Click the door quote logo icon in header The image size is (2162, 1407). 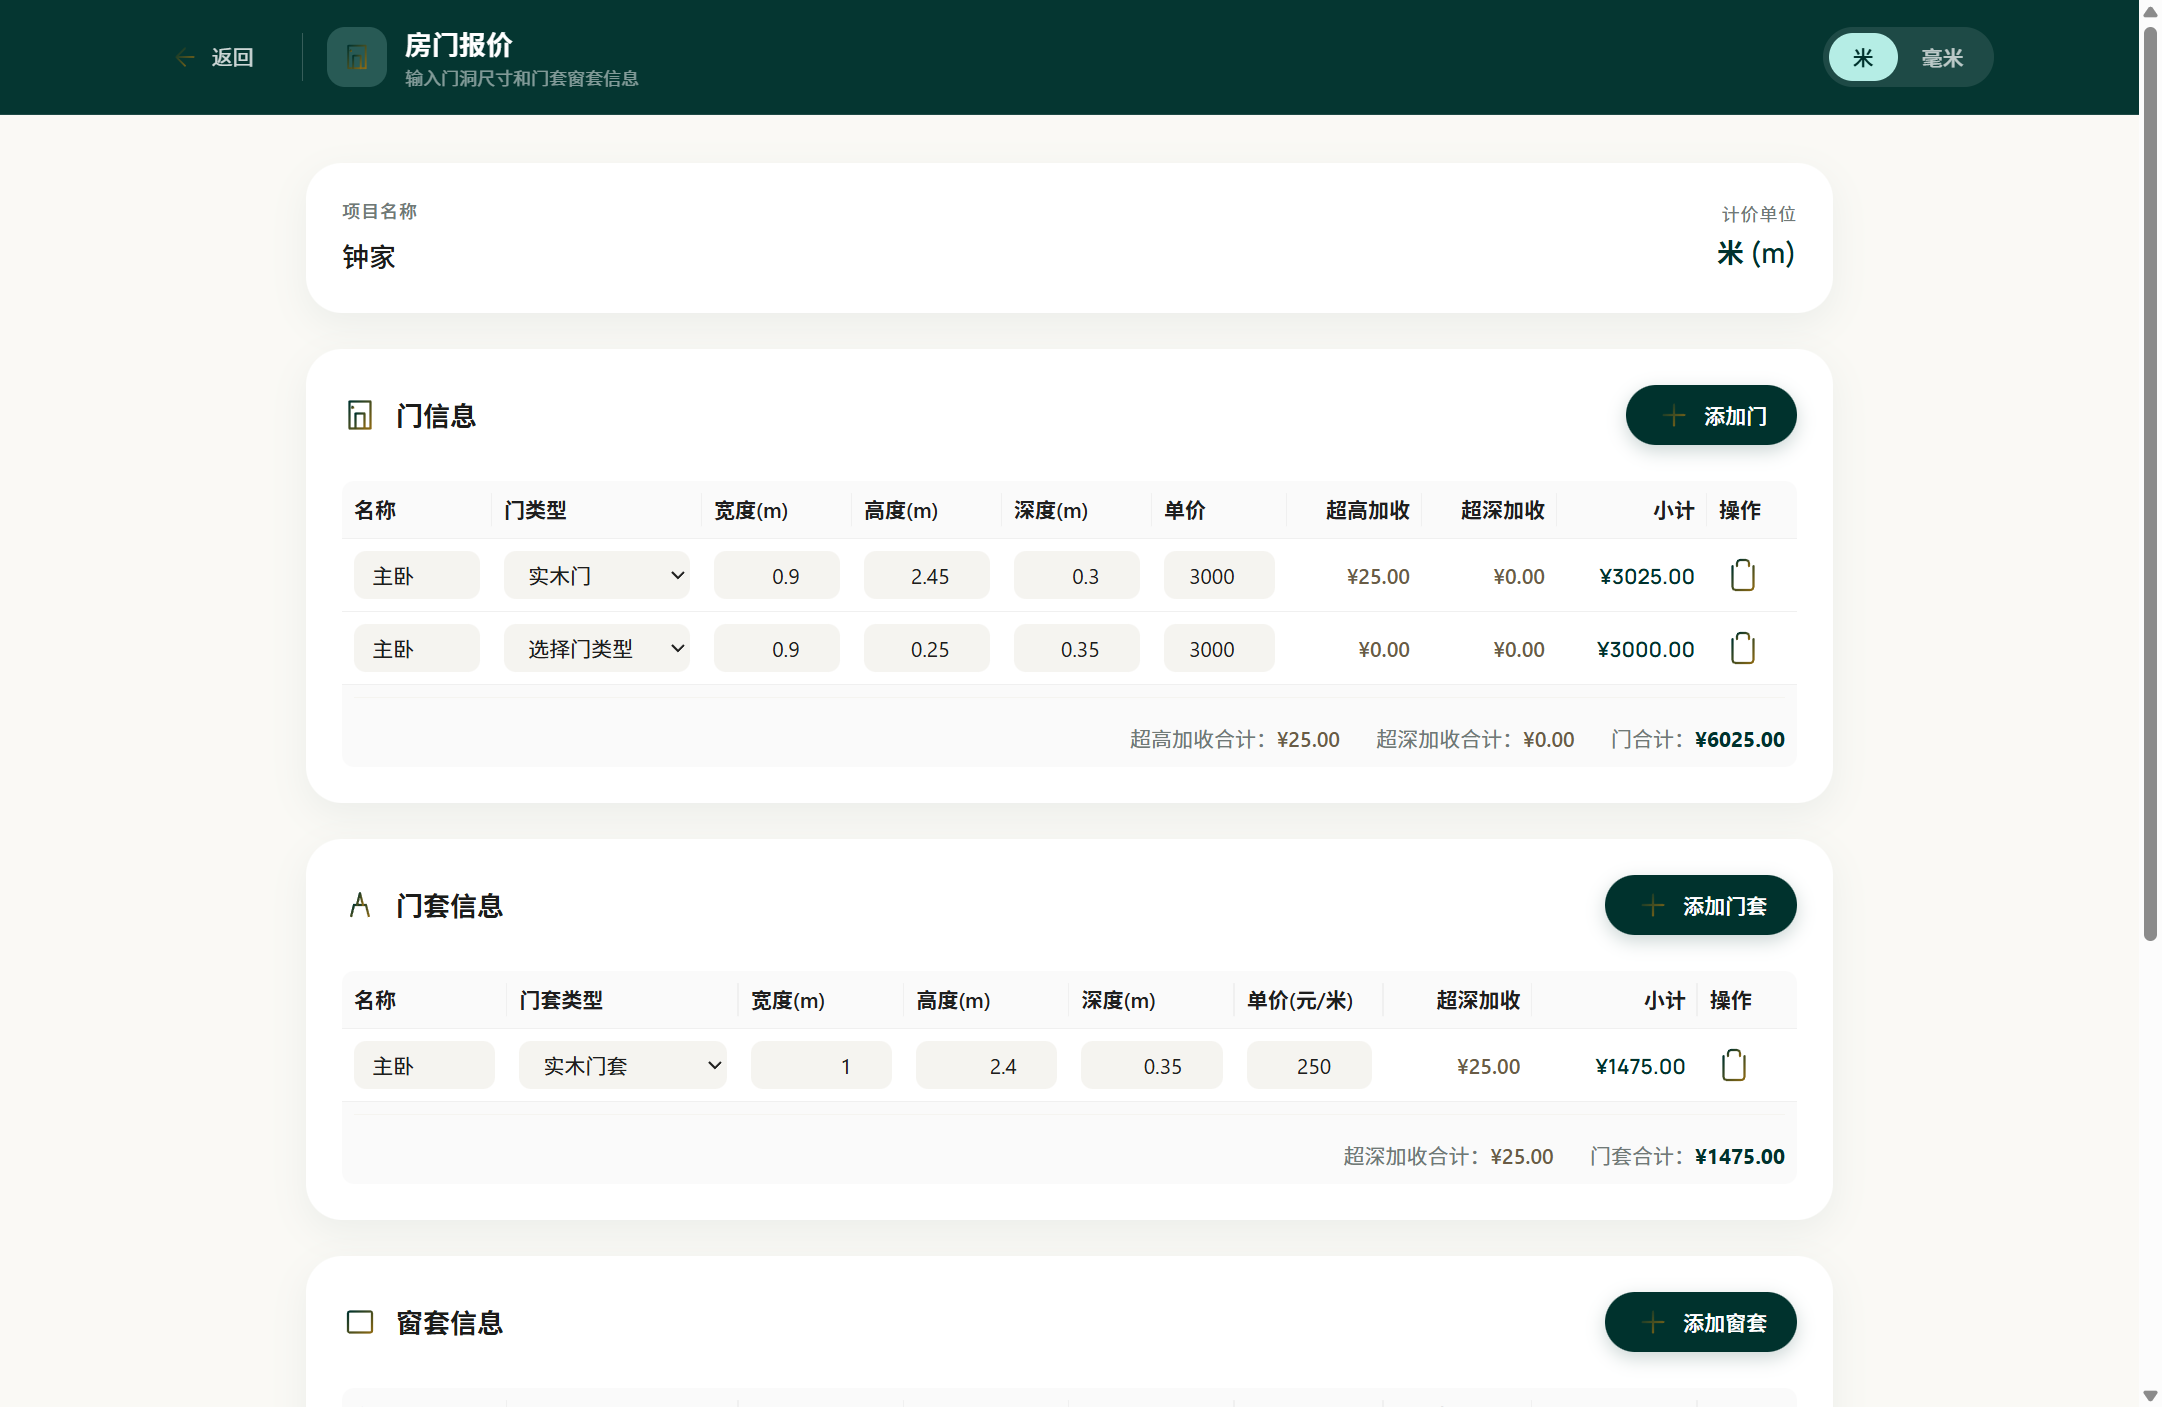[x=357, y=57]
